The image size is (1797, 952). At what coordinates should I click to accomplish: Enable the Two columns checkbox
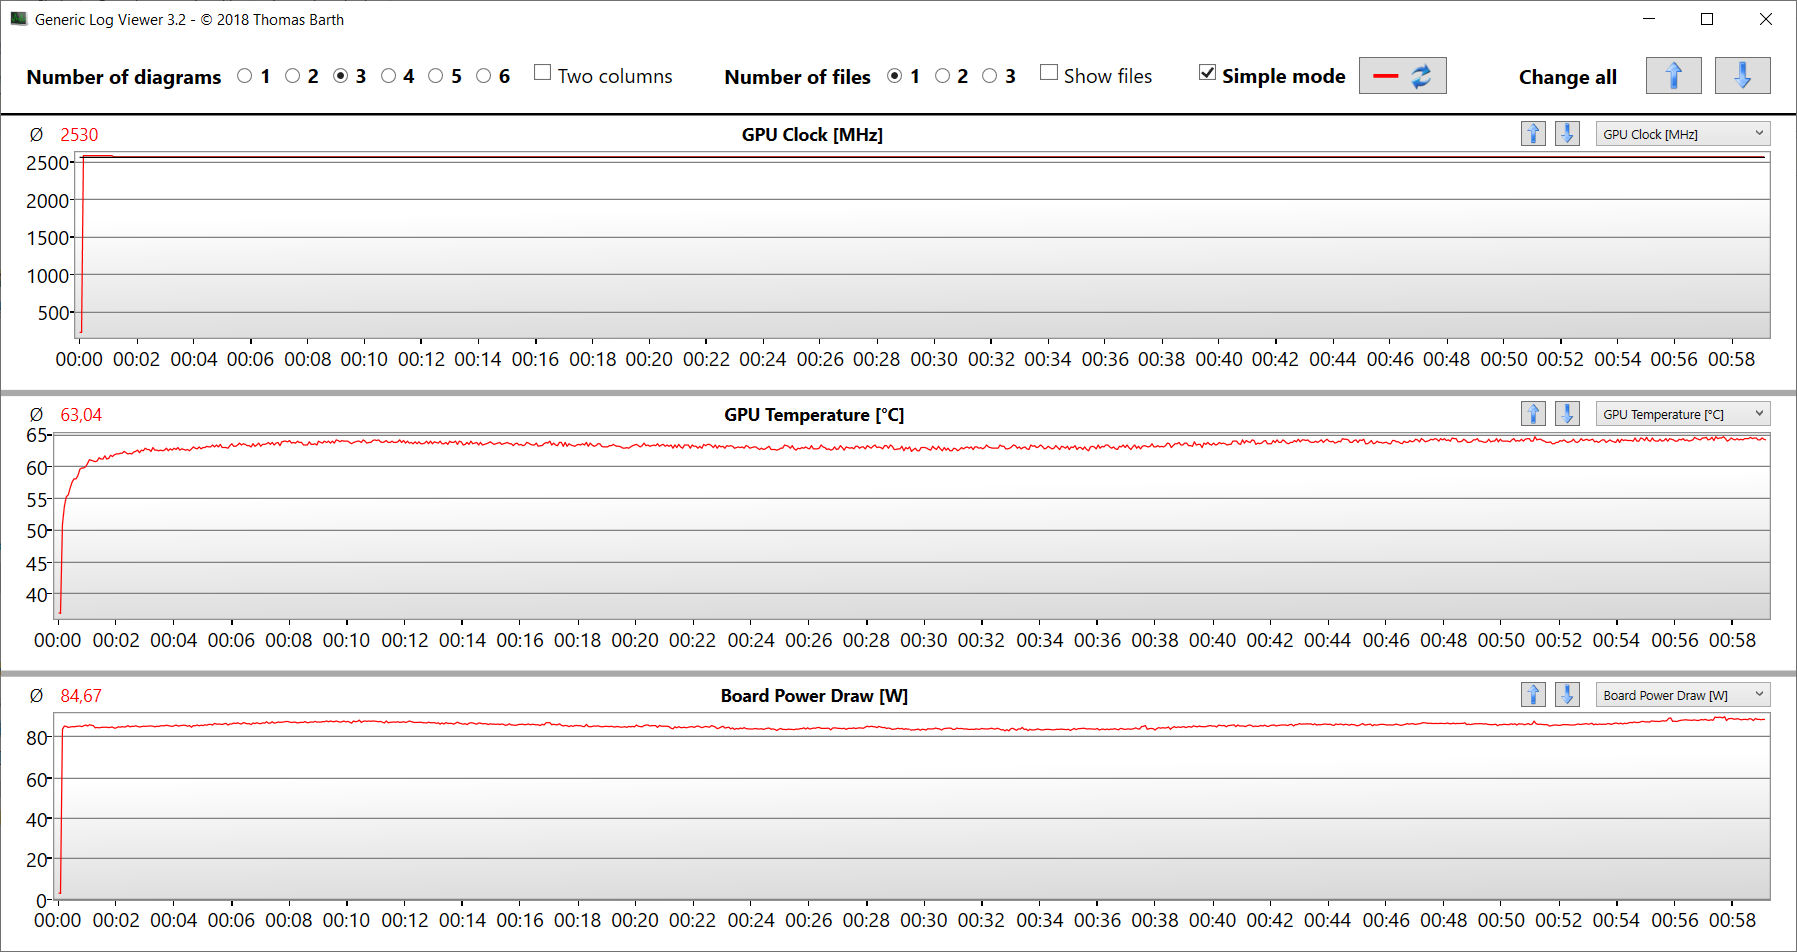pos(543,73)
